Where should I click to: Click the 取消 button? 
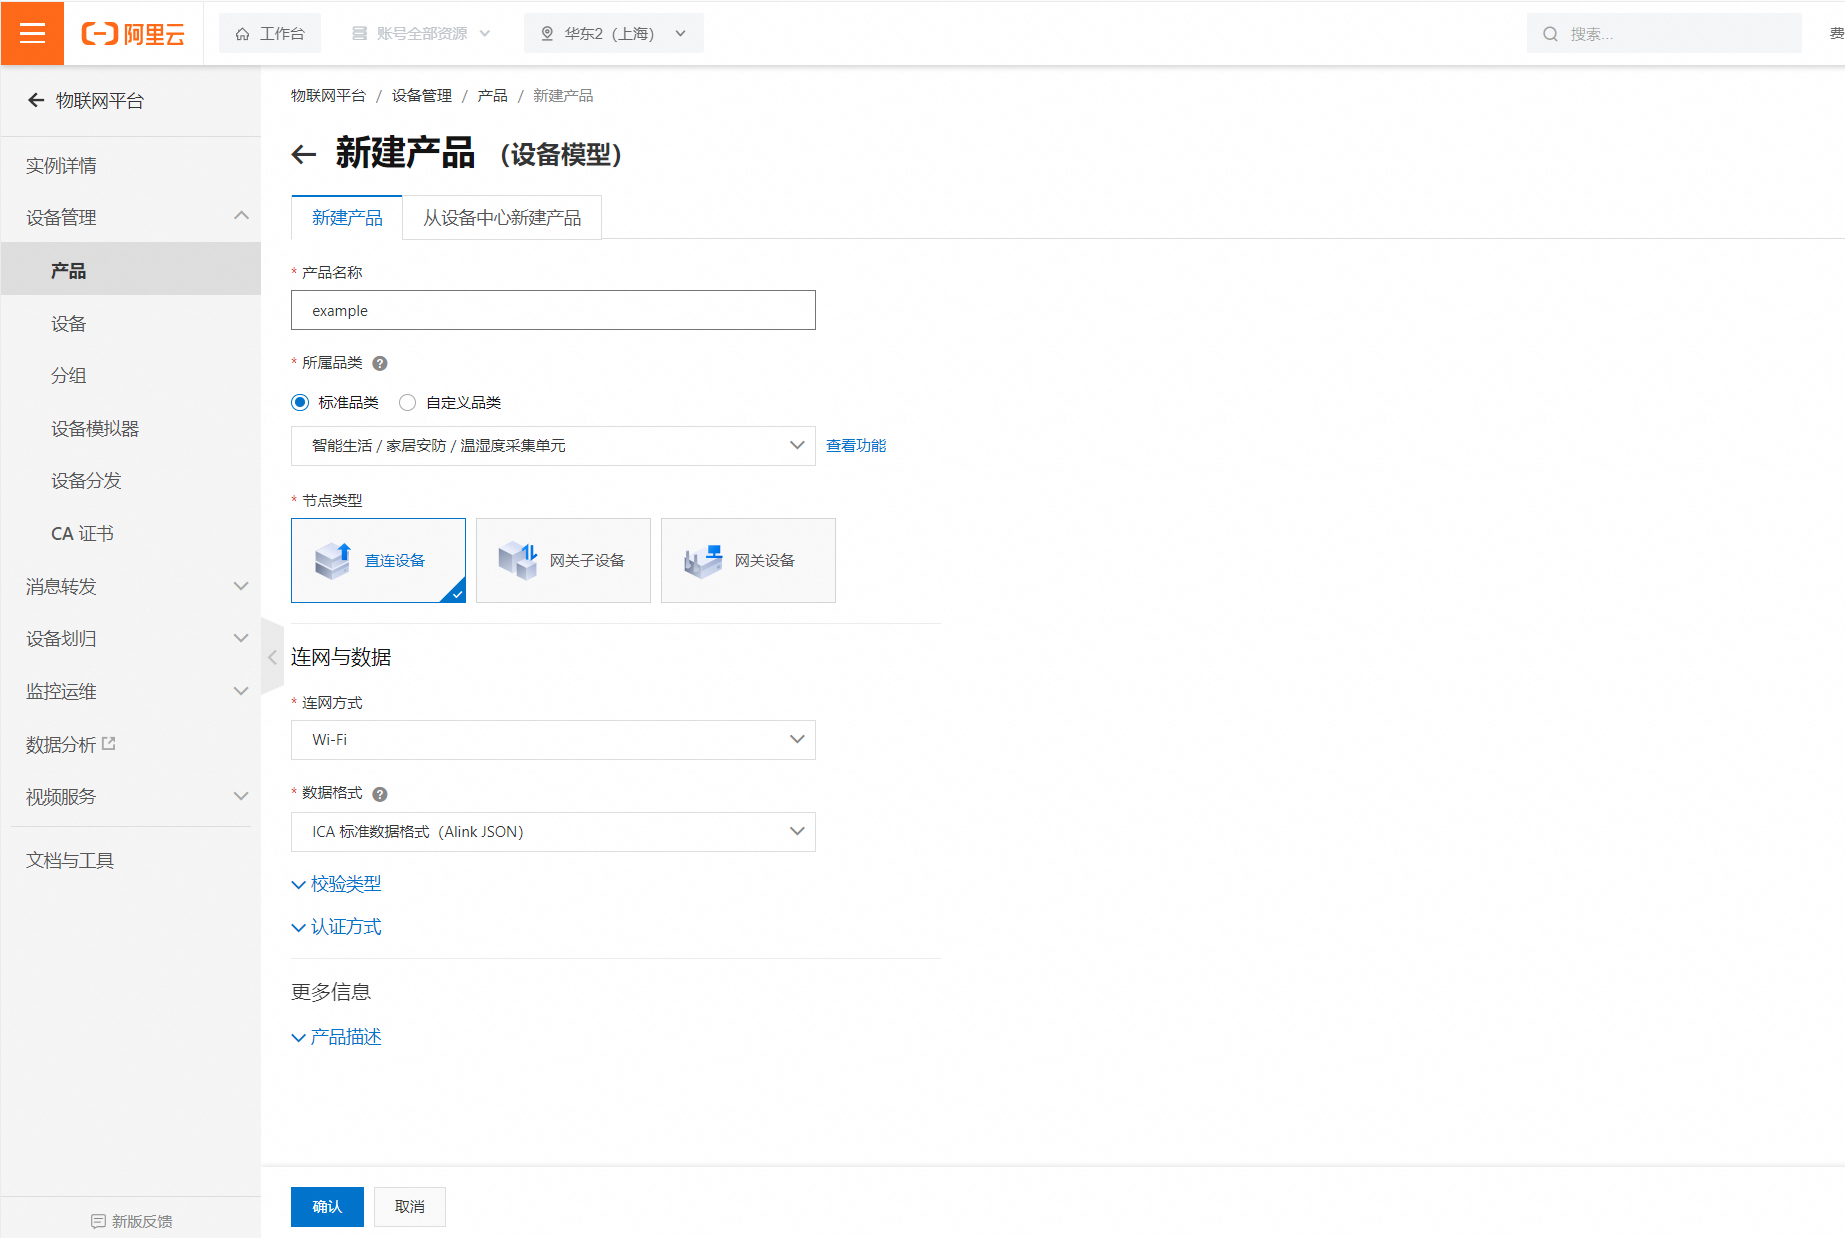point(410,1207)
